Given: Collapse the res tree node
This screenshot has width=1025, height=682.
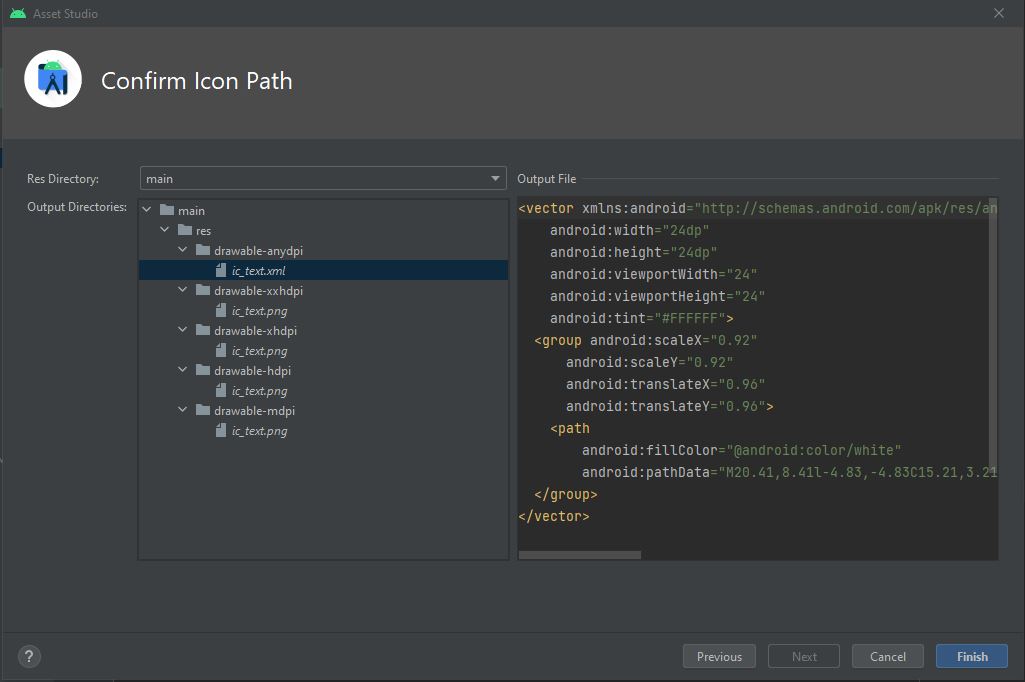Looking at the screenshot, I should (x=165, y=230).
